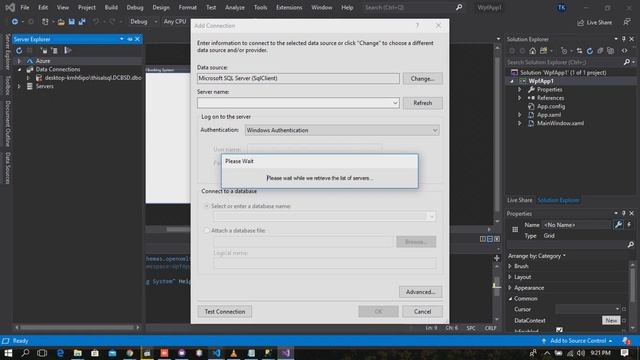The width and height of the screenshot is (640, 360).
Task: Select the WpfApp1 project node
Action: point(541,81)
